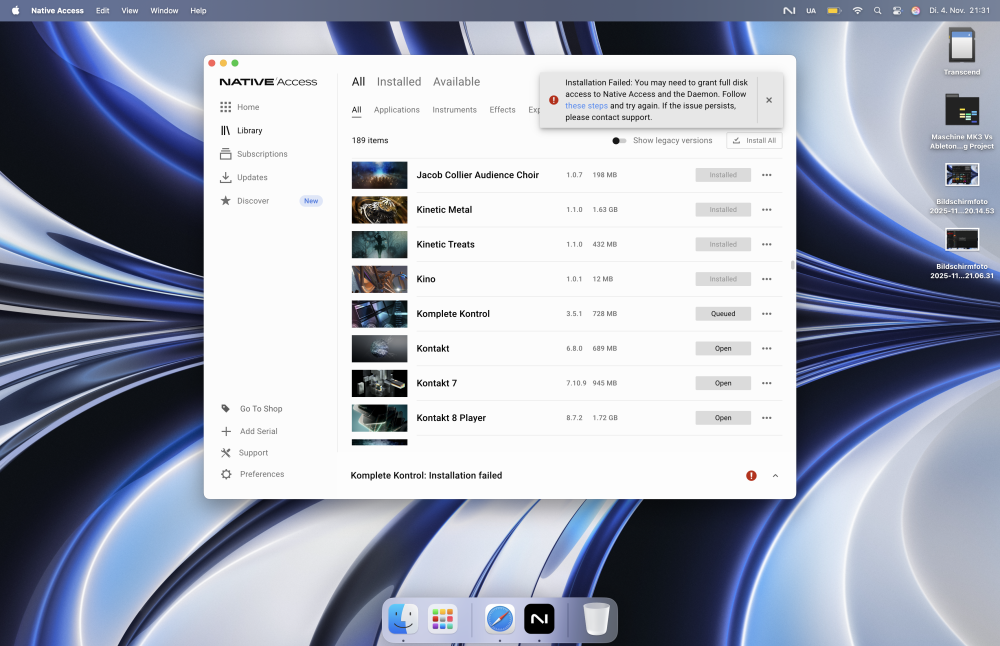The image size is (1000, 646).
Task: Filter by Instruments category tab
Action: click(454, 110)
